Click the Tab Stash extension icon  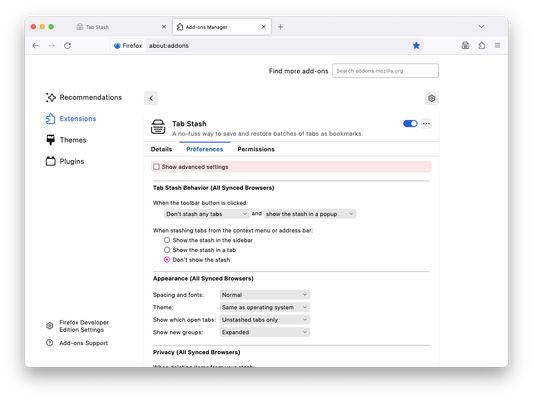tap(158, 127)
